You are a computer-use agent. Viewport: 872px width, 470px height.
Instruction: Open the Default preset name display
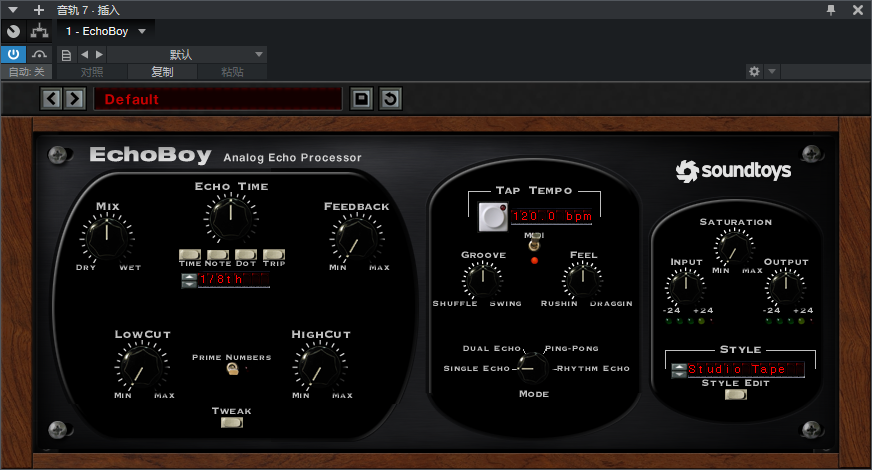pyautogui.click(x=217, y=99)
